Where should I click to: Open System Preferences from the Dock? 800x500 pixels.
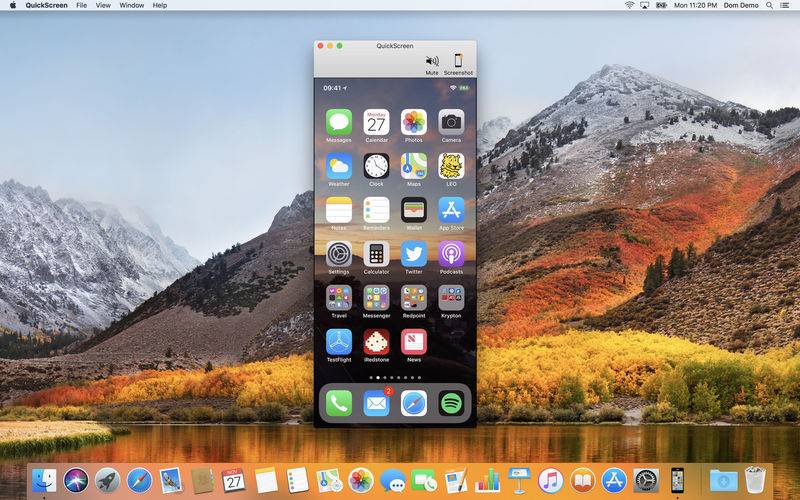(646, 481)
